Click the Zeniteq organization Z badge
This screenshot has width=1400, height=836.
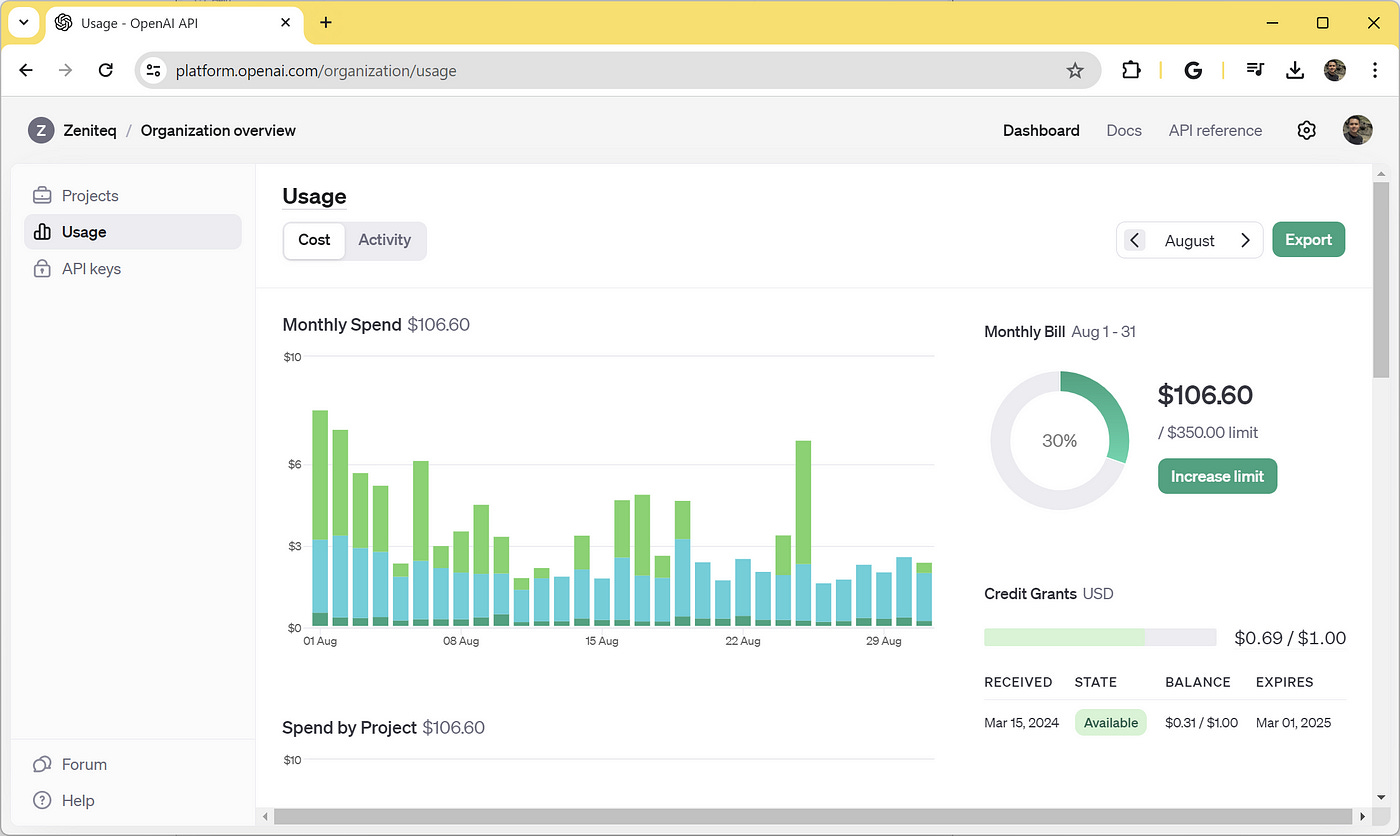pyautogui.click(x=41, y=130)
